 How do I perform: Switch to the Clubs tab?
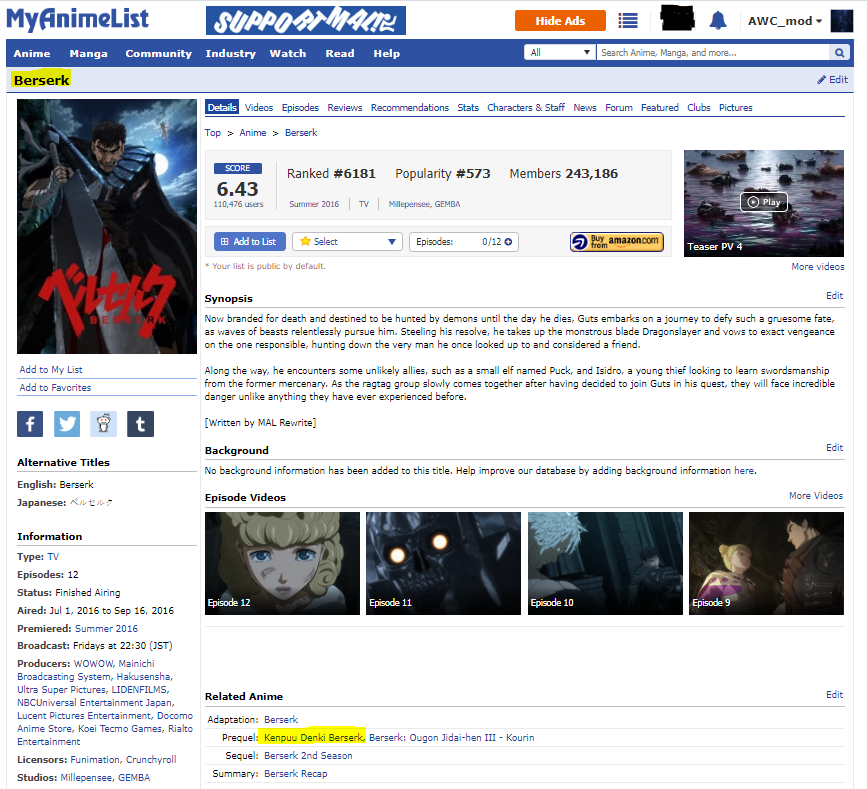pos(698,108)
